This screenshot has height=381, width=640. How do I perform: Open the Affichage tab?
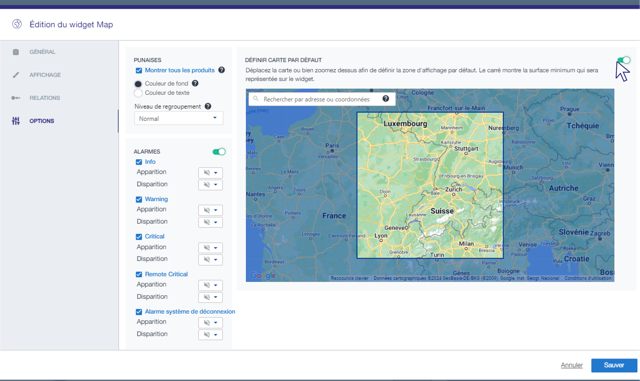click(45, 75)
